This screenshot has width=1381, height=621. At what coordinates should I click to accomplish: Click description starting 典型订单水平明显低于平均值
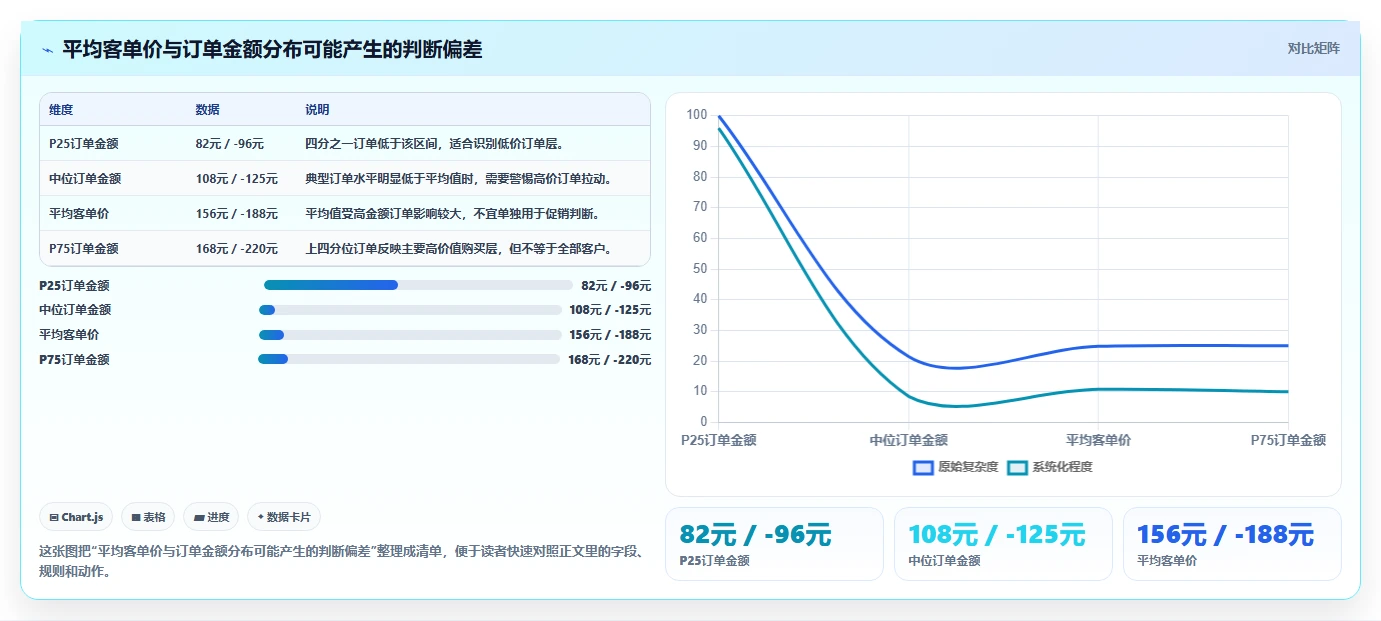click(458, 179)
